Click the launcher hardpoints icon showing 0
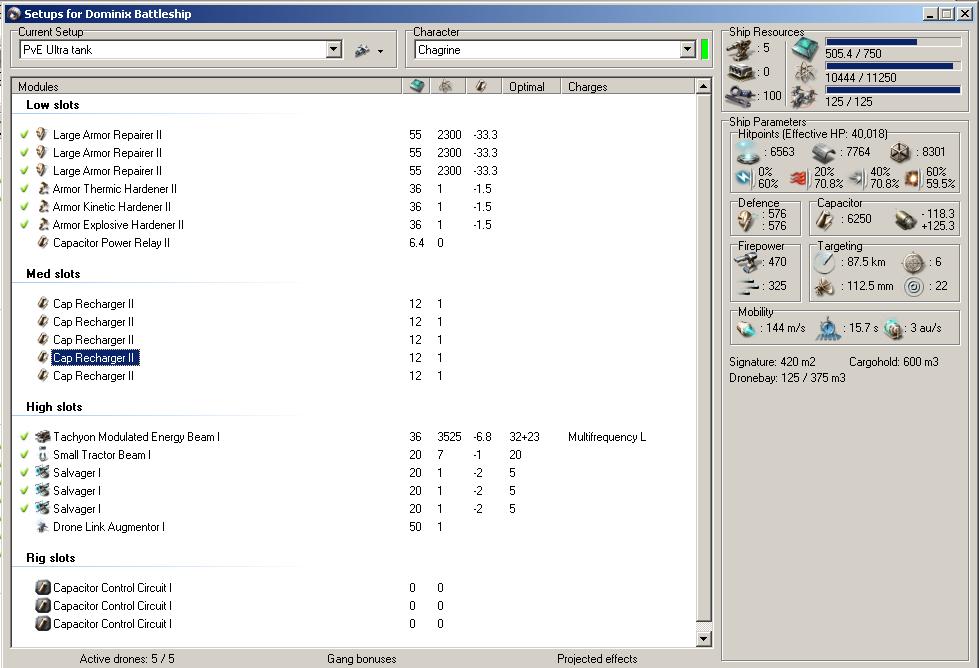Image resolution: width=979 pixels, height=668 pixels. (x=742, y=72)
